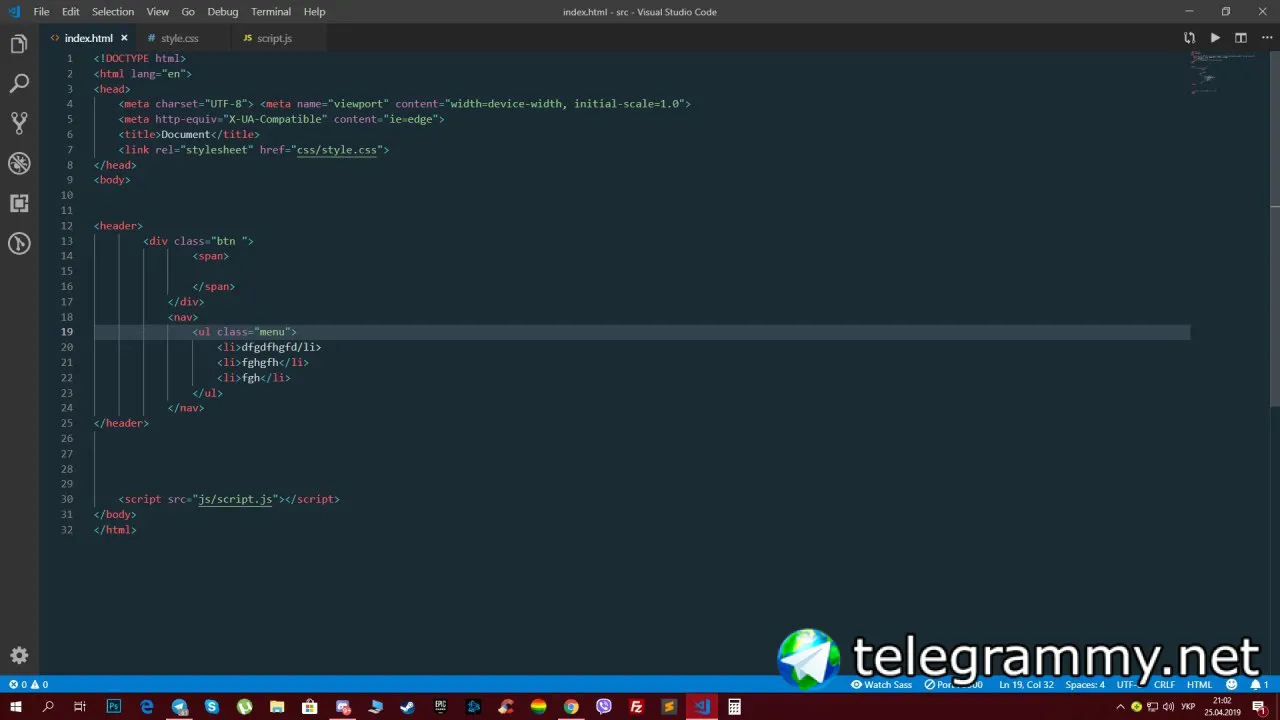This screenshot has height=720, width=1280.
Task: Close the index.html tab
Action: (124, 38)
